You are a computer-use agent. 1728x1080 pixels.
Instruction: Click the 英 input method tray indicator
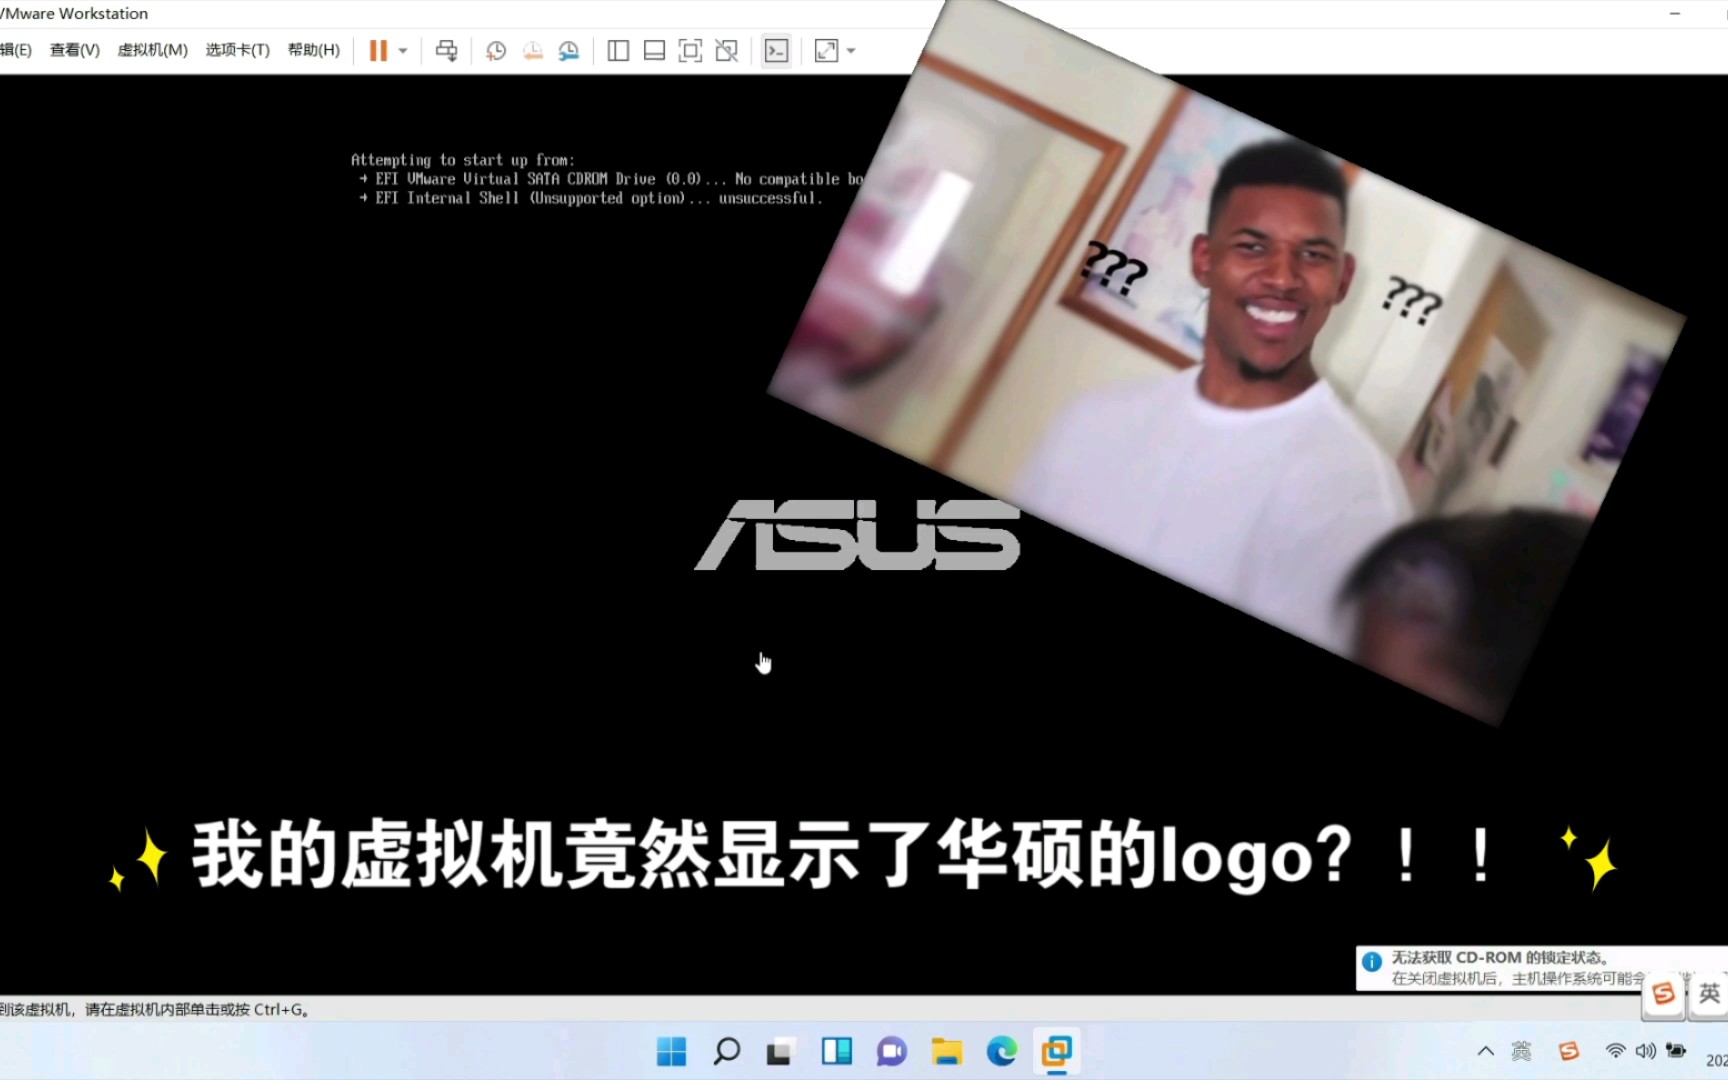pyautogui.click(x=1521, y=1051)
